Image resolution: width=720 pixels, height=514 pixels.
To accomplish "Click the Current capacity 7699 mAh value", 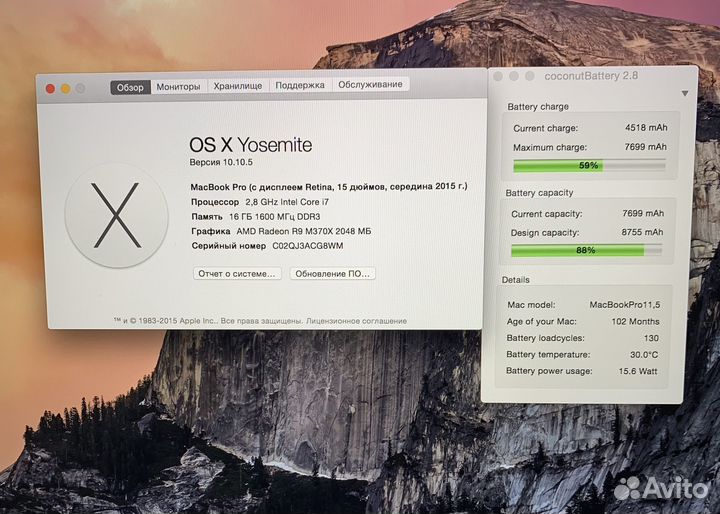I will pos(643,213).
